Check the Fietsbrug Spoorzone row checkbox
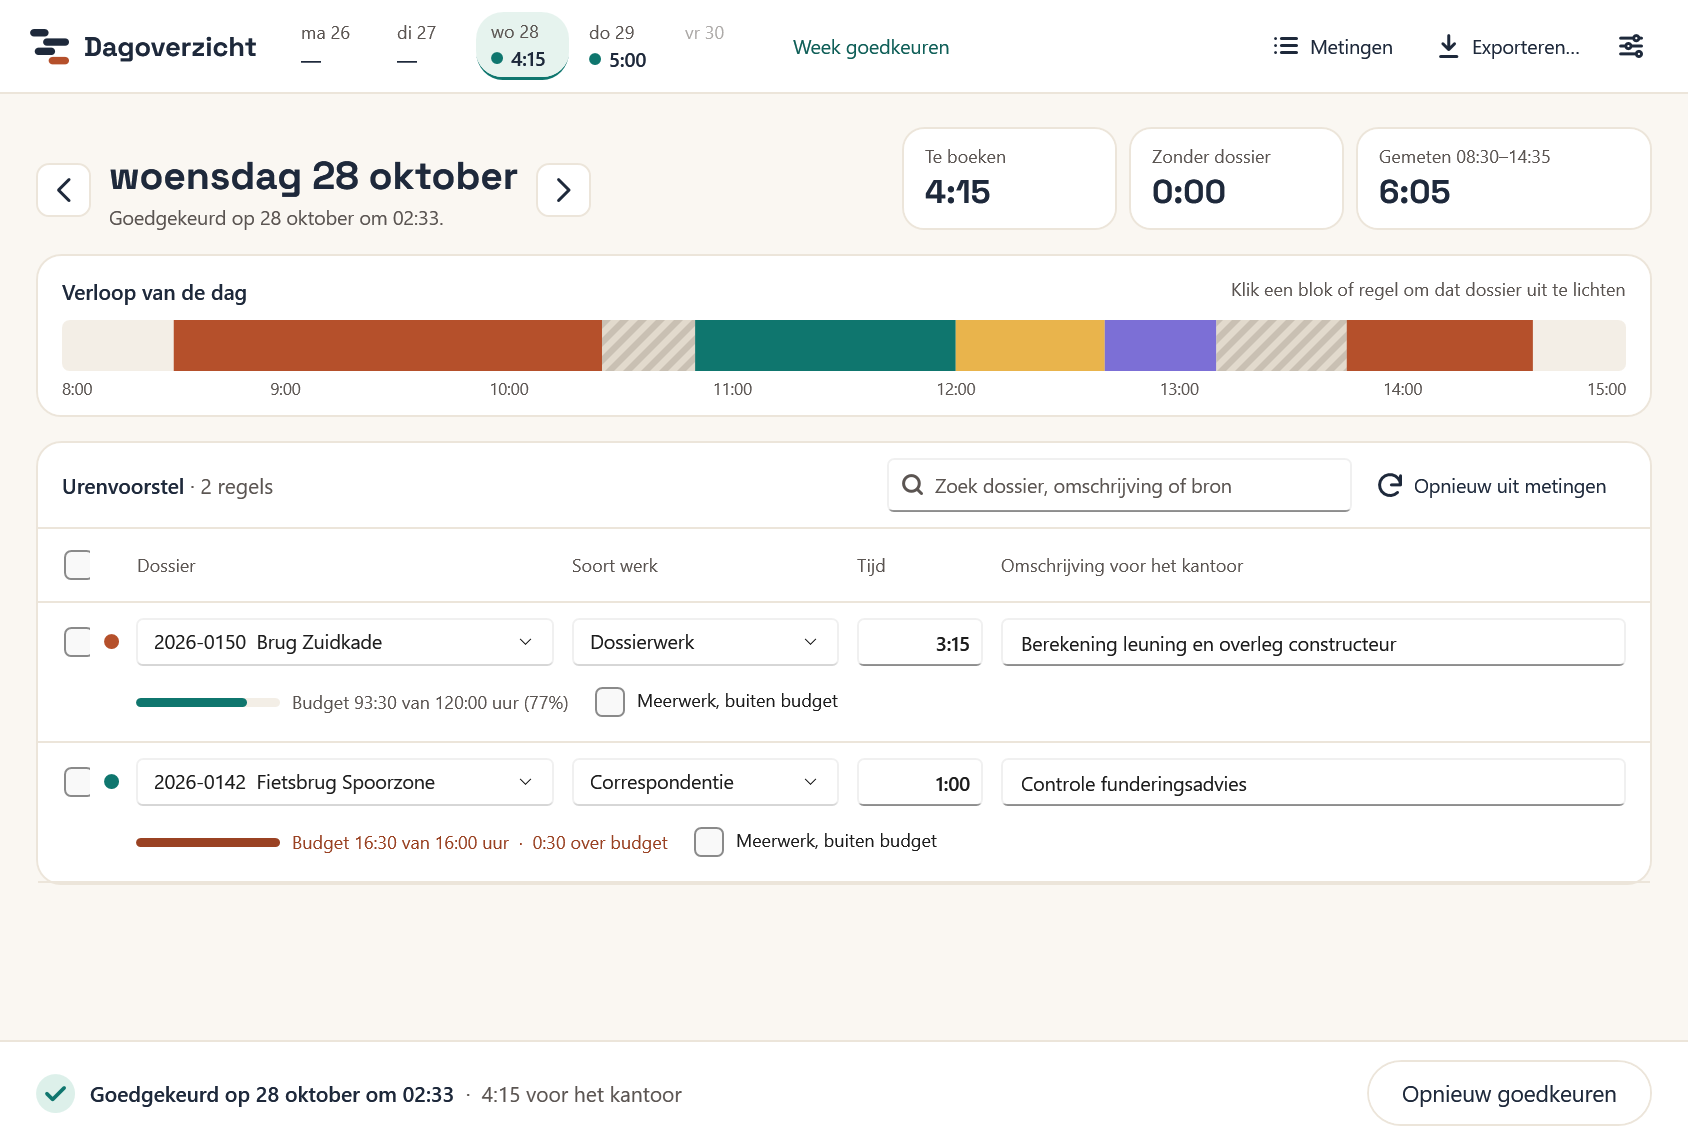This screenshot has width=1688, height=1144. pyautogui.click(x=78, y=782)
